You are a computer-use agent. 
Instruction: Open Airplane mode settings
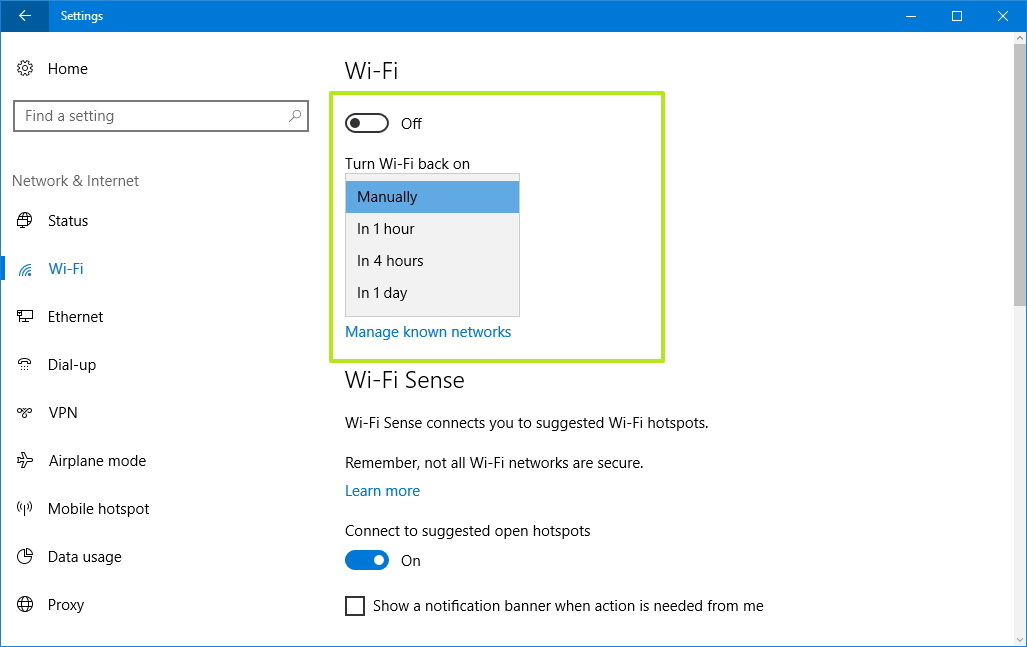[x=97, y=461]
